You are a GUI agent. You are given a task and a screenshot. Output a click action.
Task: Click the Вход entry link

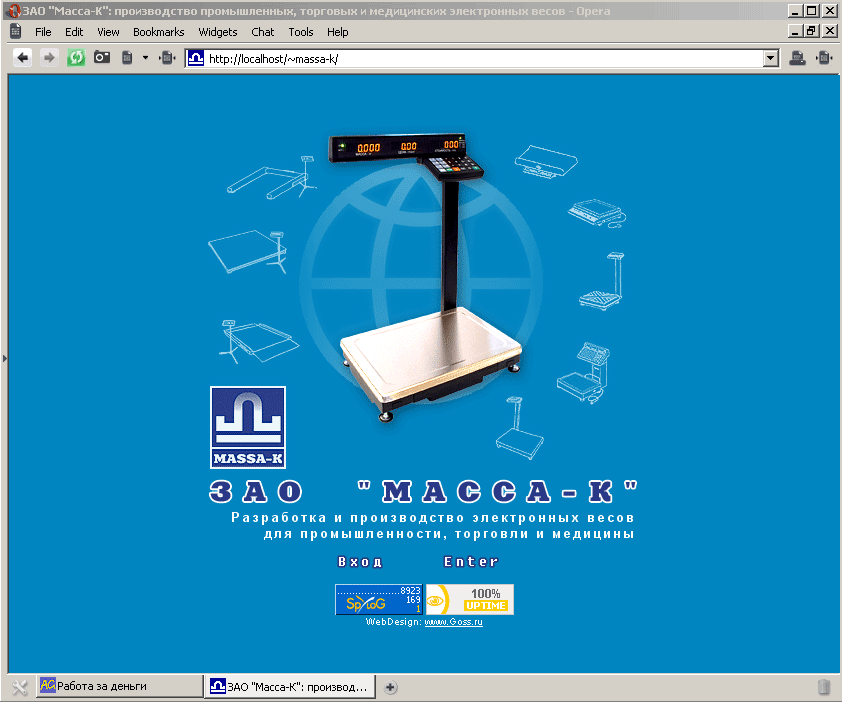pyautogui.click(x=360, y=562)
